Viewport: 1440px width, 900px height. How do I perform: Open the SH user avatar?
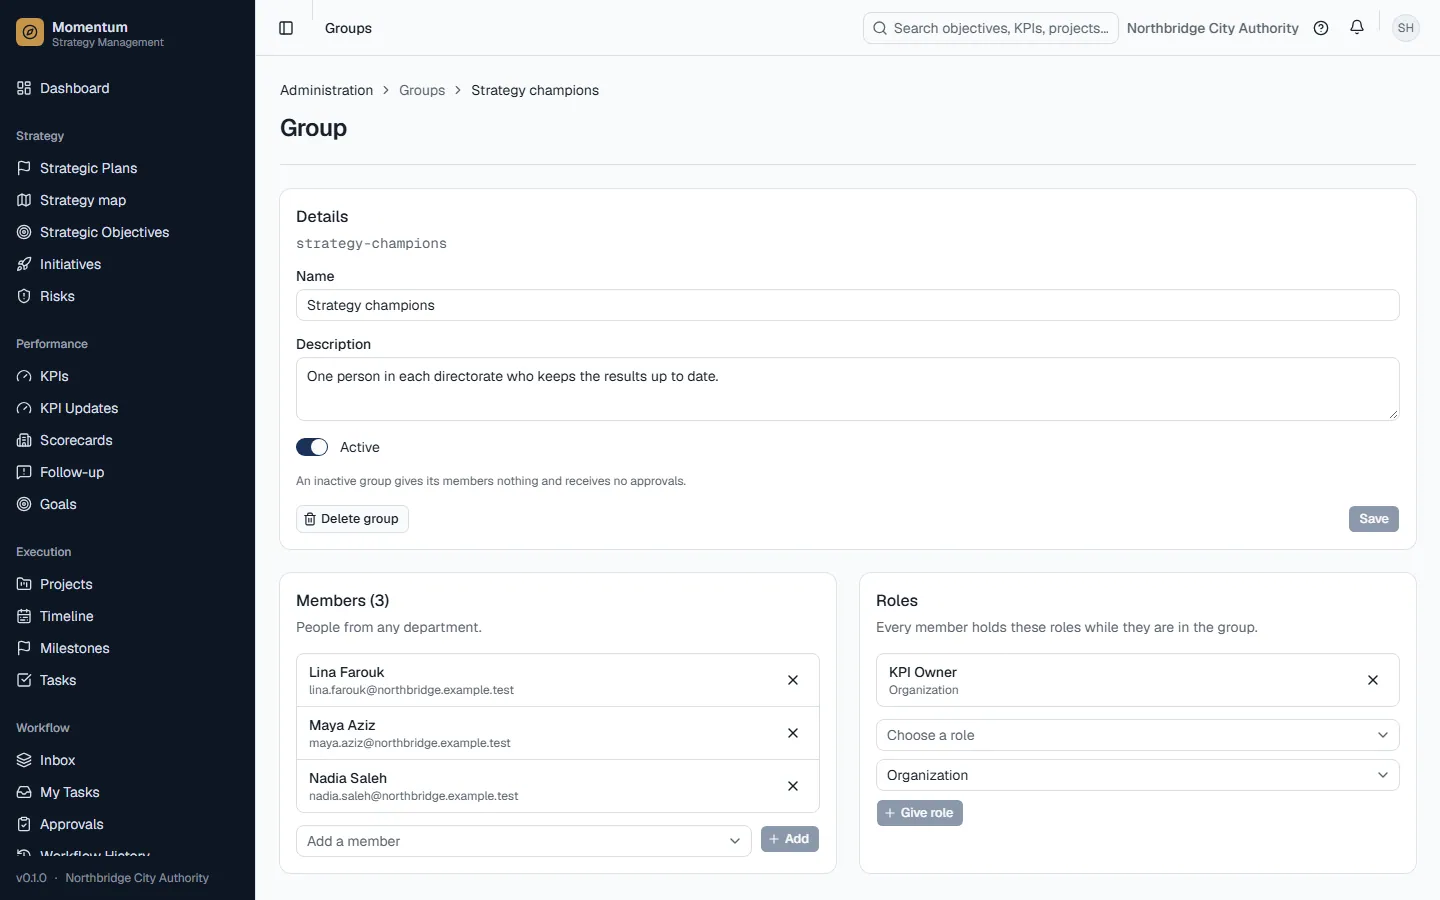click(x=1406, y=28)
